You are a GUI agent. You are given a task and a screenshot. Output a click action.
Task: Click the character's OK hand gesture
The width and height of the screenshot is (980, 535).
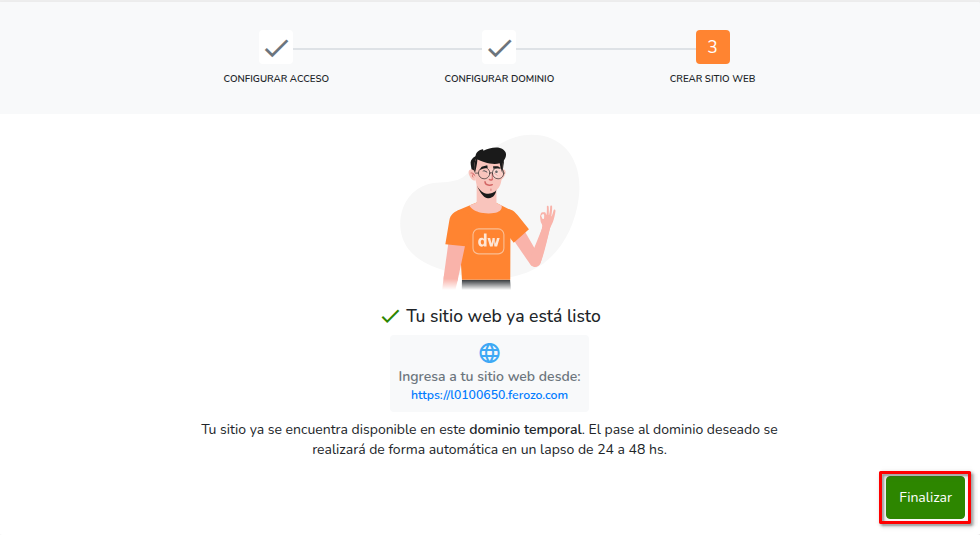pyautogui.click(x=548, y=218)
